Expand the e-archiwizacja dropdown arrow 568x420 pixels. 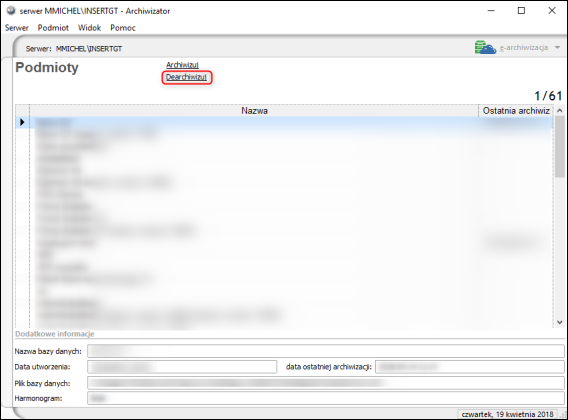click(x=557, y=47)
